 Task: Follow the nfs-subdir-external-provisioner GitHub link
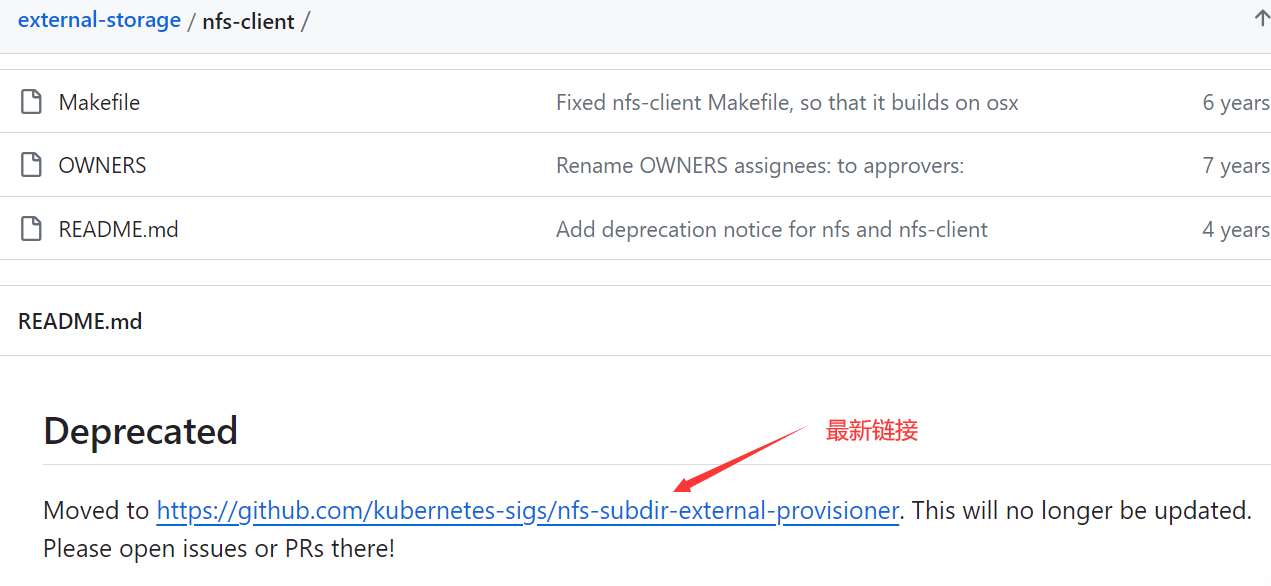click(x=527, y=511)
